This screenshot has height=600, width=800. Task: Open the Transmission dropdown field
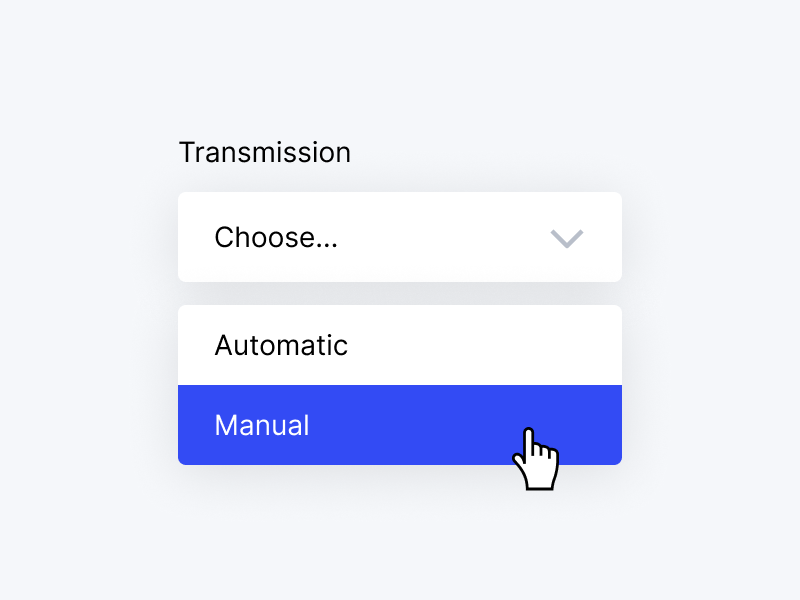(x=400, y=237)
